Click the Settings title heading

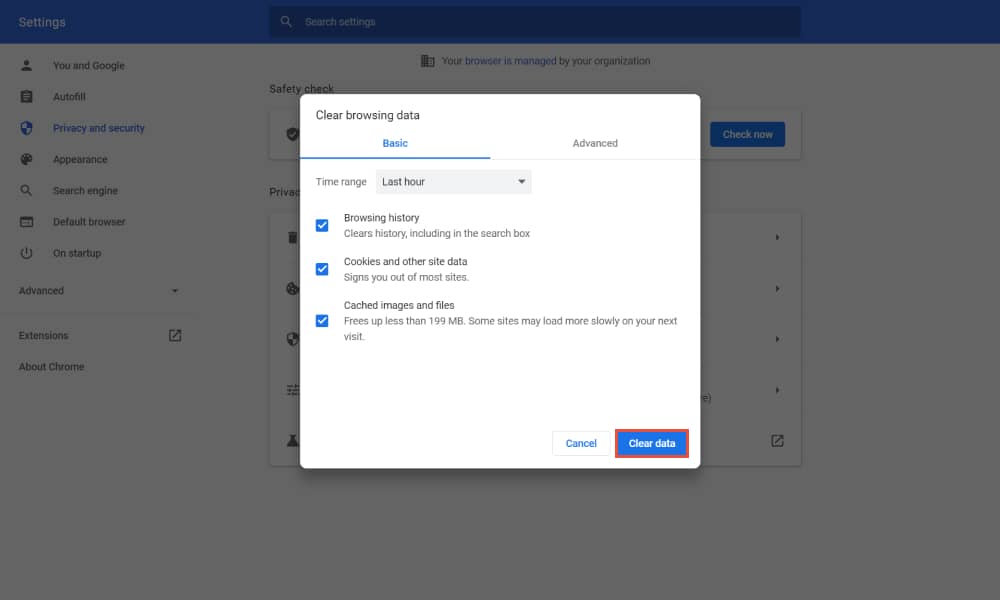[x=42, y=22]
